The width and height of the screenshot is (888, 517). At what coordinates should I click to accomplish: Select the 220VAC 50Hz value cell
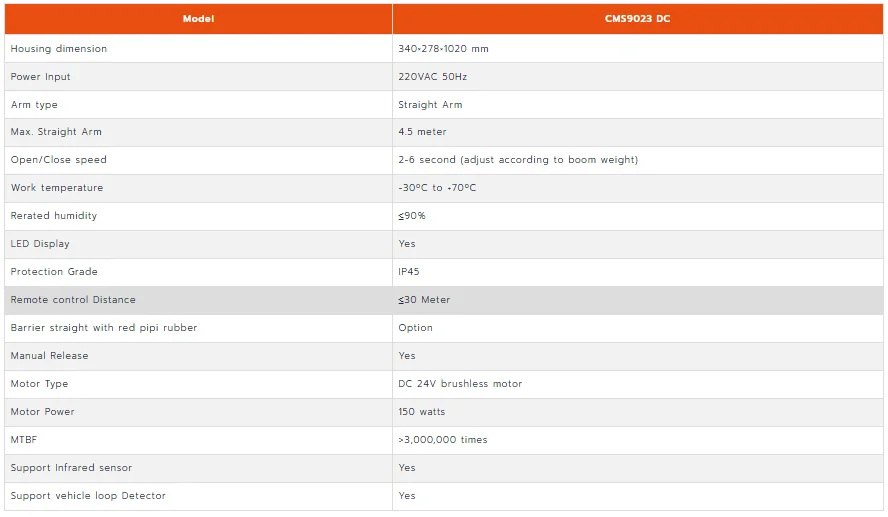[x=638, y=76]
